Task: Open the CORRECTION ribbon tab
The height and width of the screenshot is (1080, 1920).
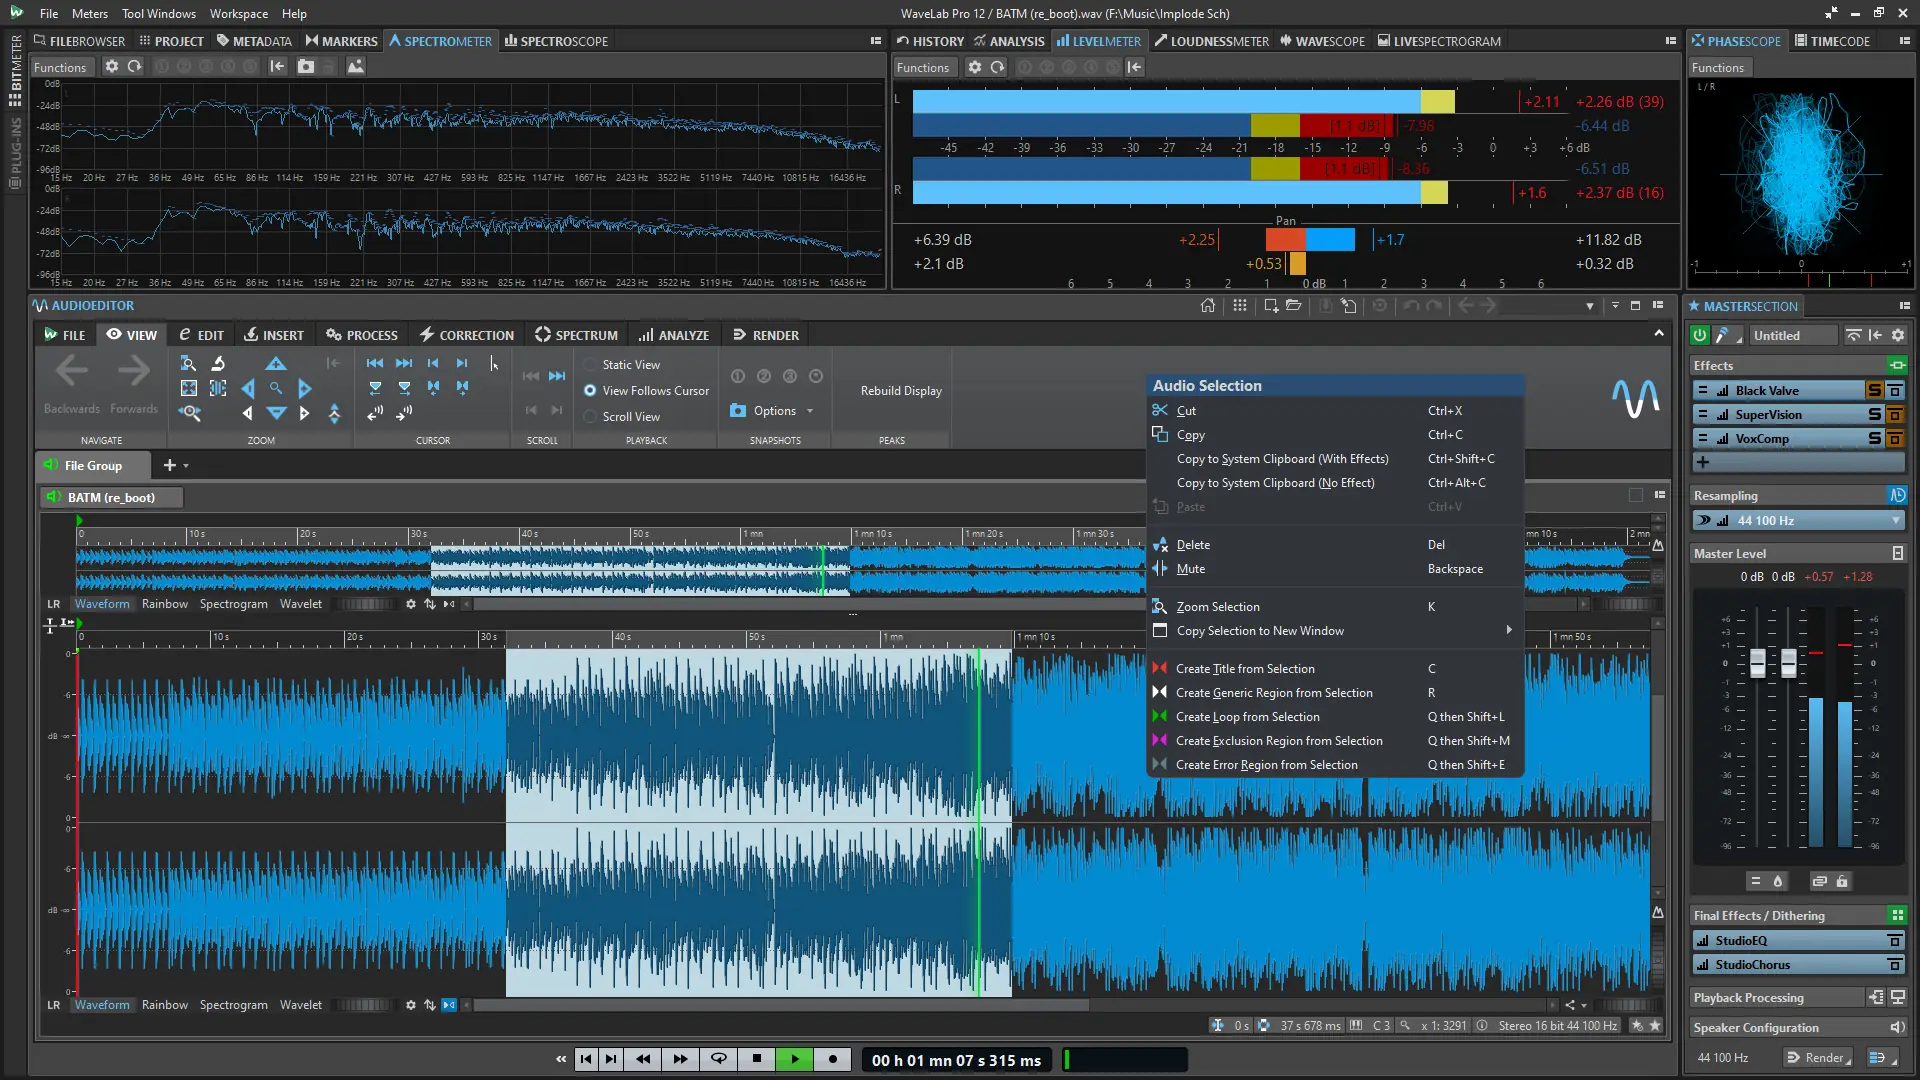Action: click(x=466, y=335)
